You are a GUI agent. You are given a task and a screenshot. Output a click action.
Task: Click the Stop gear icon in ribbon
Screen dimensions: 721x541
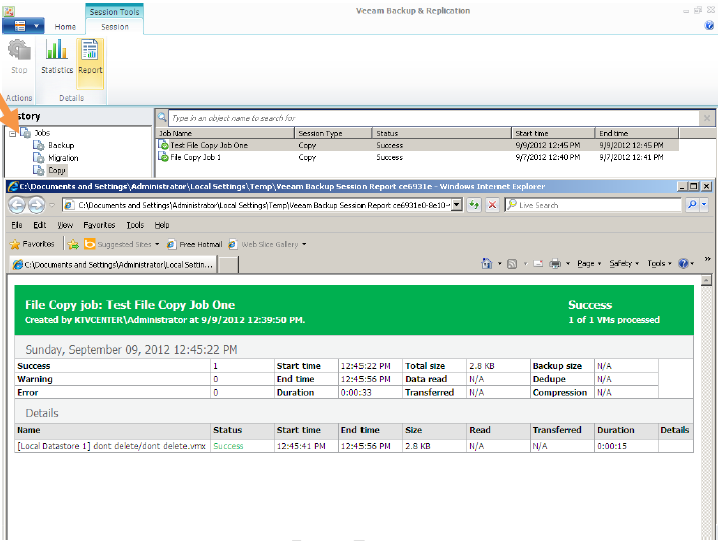pos(19,50)
